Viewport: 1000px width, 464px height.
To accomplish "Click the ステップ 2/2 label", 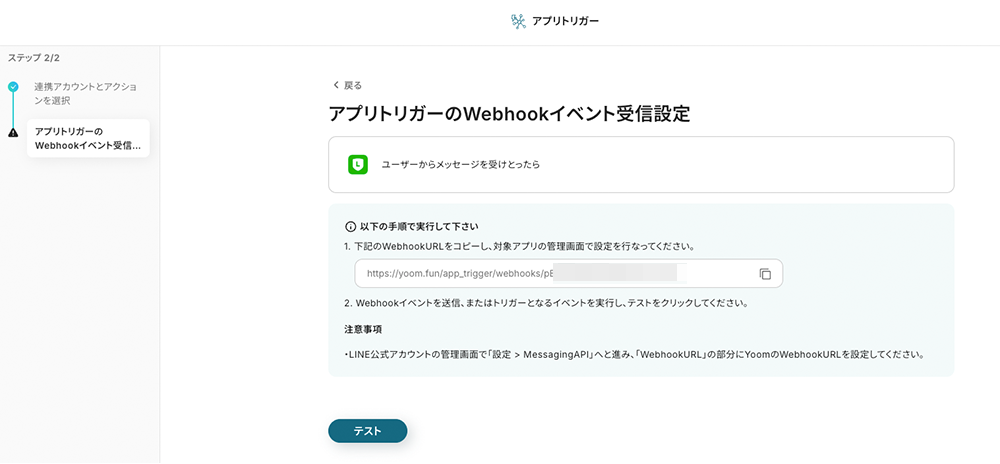I will pos(34,58).
